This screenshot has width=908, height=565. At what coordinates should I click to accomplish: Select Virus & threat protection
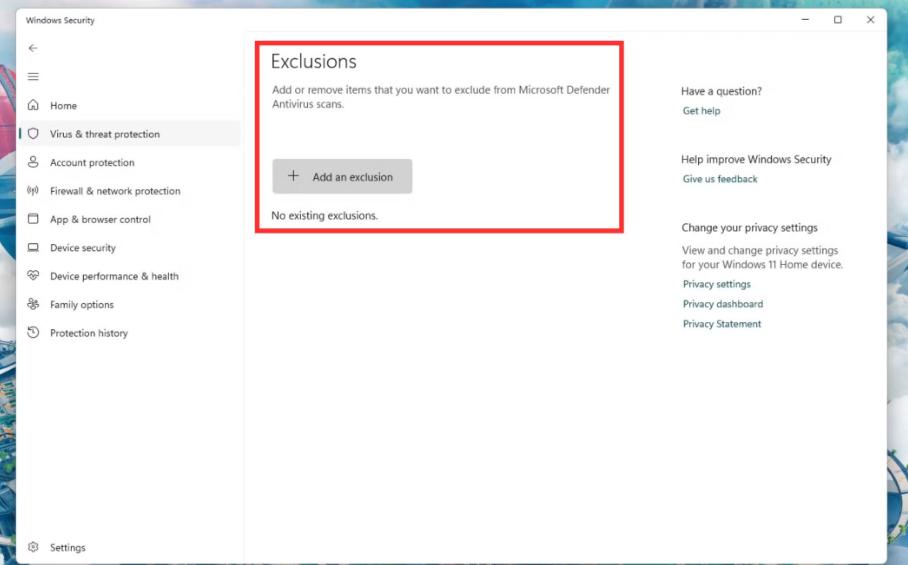(130, 134)
